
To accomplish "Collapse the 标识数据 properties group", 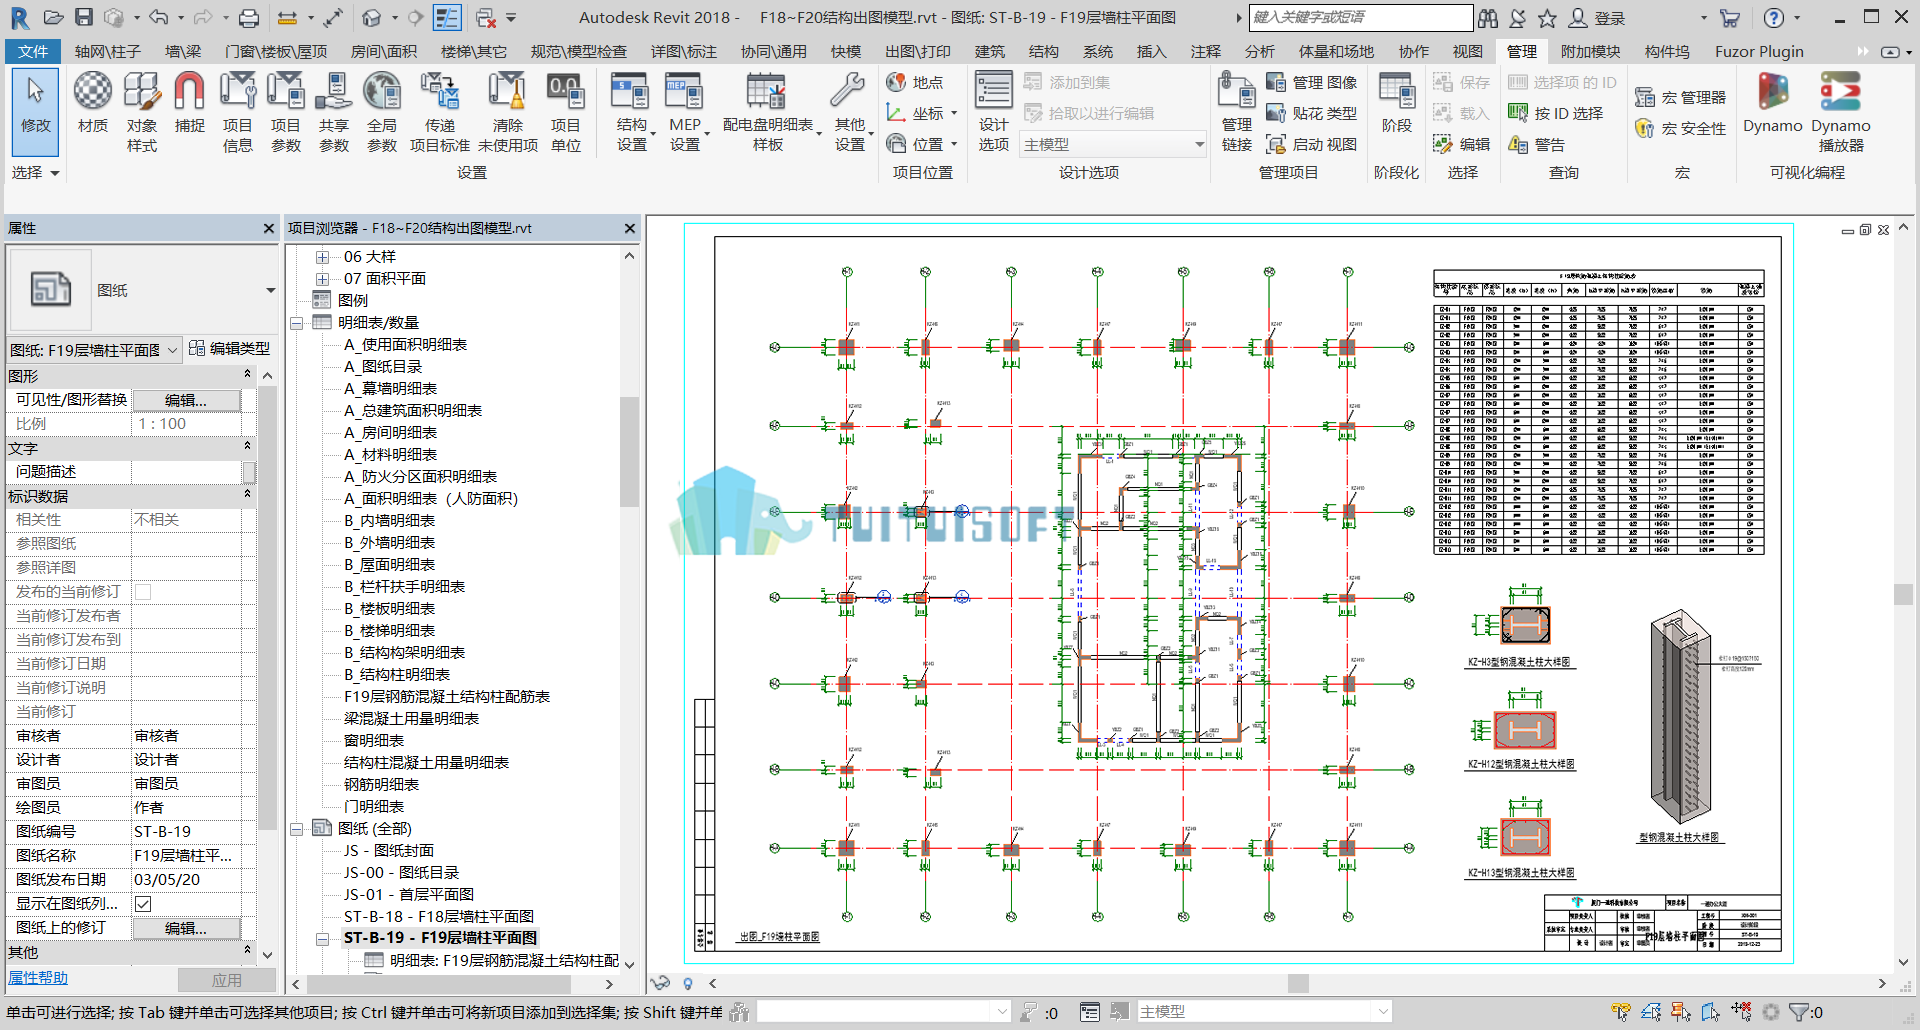I will [x=247, y=495].
